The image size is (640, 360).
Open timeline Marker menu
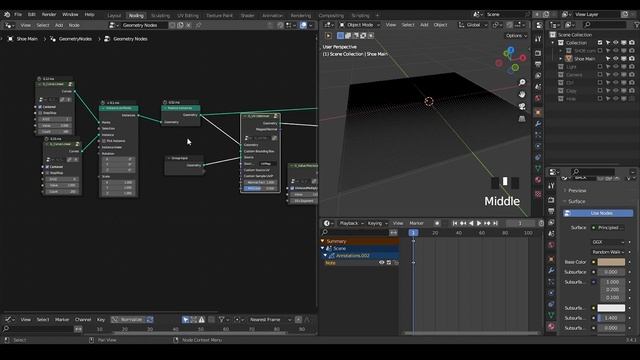[416, 223]
